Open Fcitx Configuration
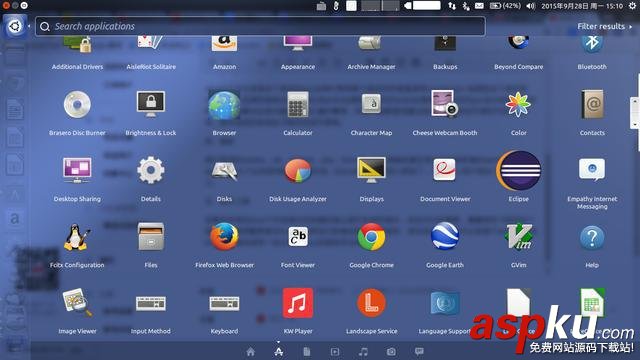640x360 pixels. 76,237
